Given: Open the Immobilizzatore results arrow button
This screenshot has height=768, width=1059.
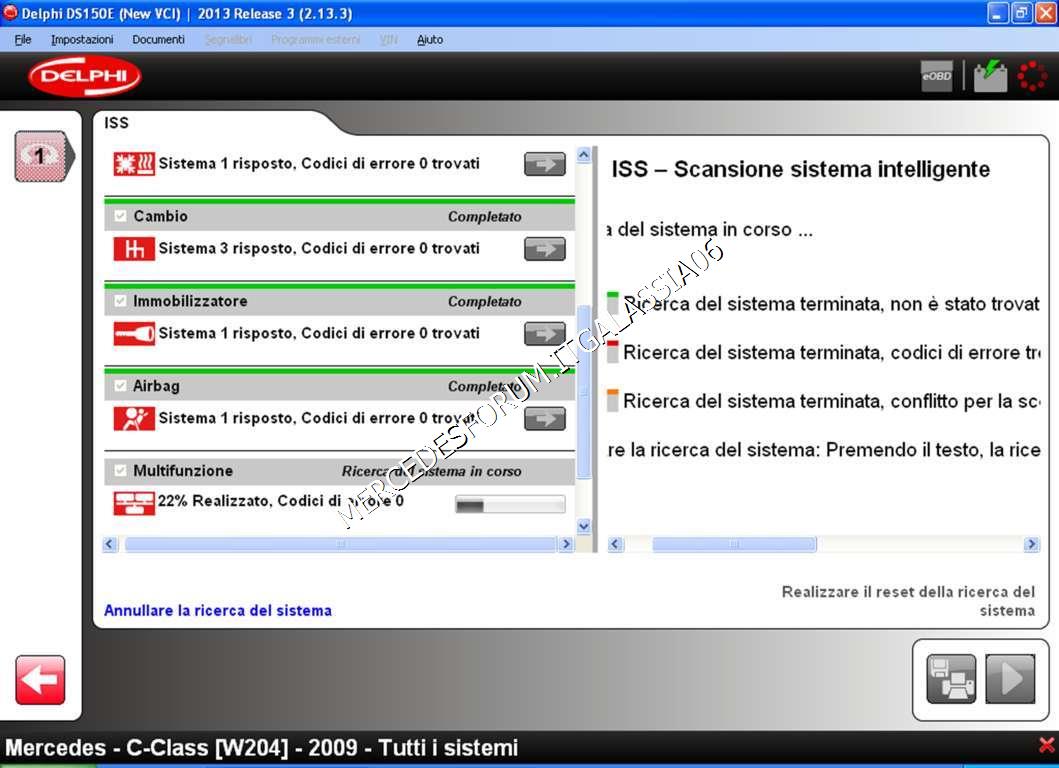Looking at the screenshot, I should tap(545, 334).
